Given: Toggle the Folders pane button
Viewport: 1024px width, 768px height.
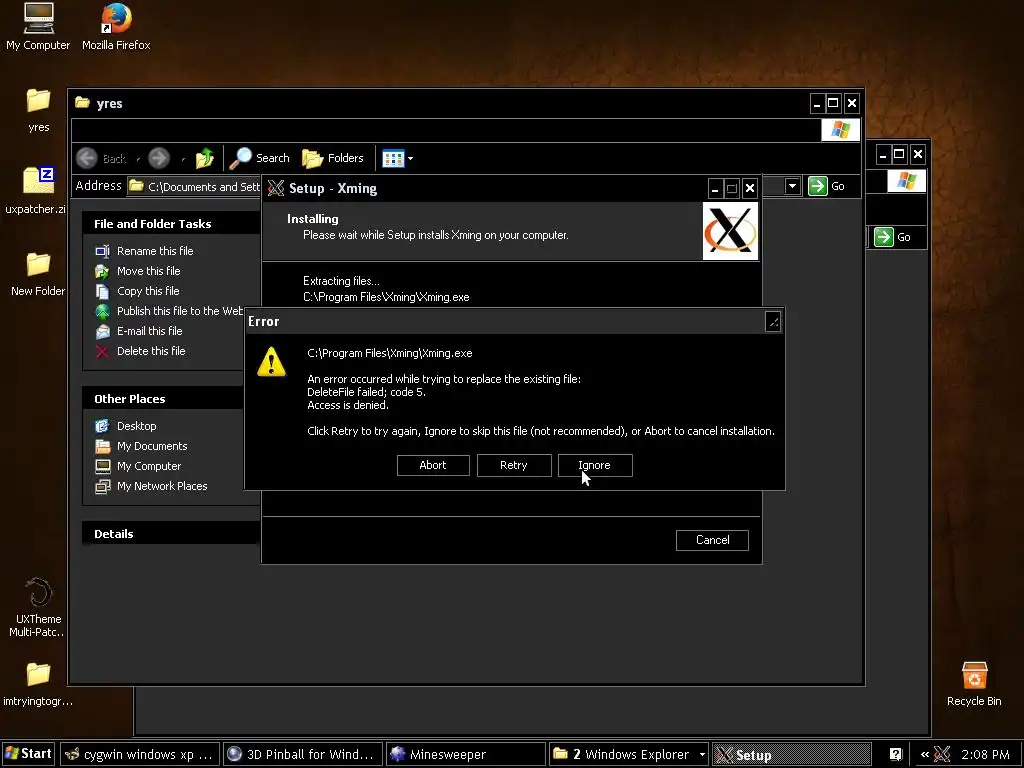Looking at the screenshot, I should (333, 158).
